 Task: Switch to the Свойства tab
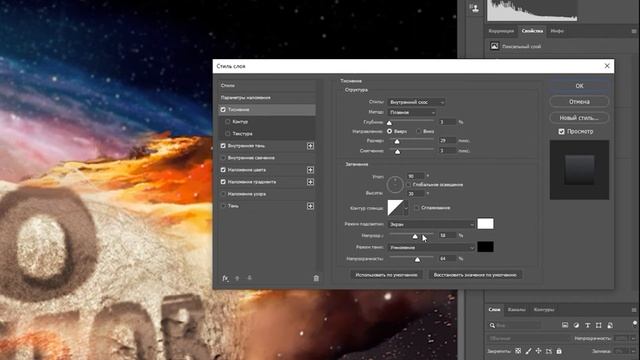click(532, 31)
